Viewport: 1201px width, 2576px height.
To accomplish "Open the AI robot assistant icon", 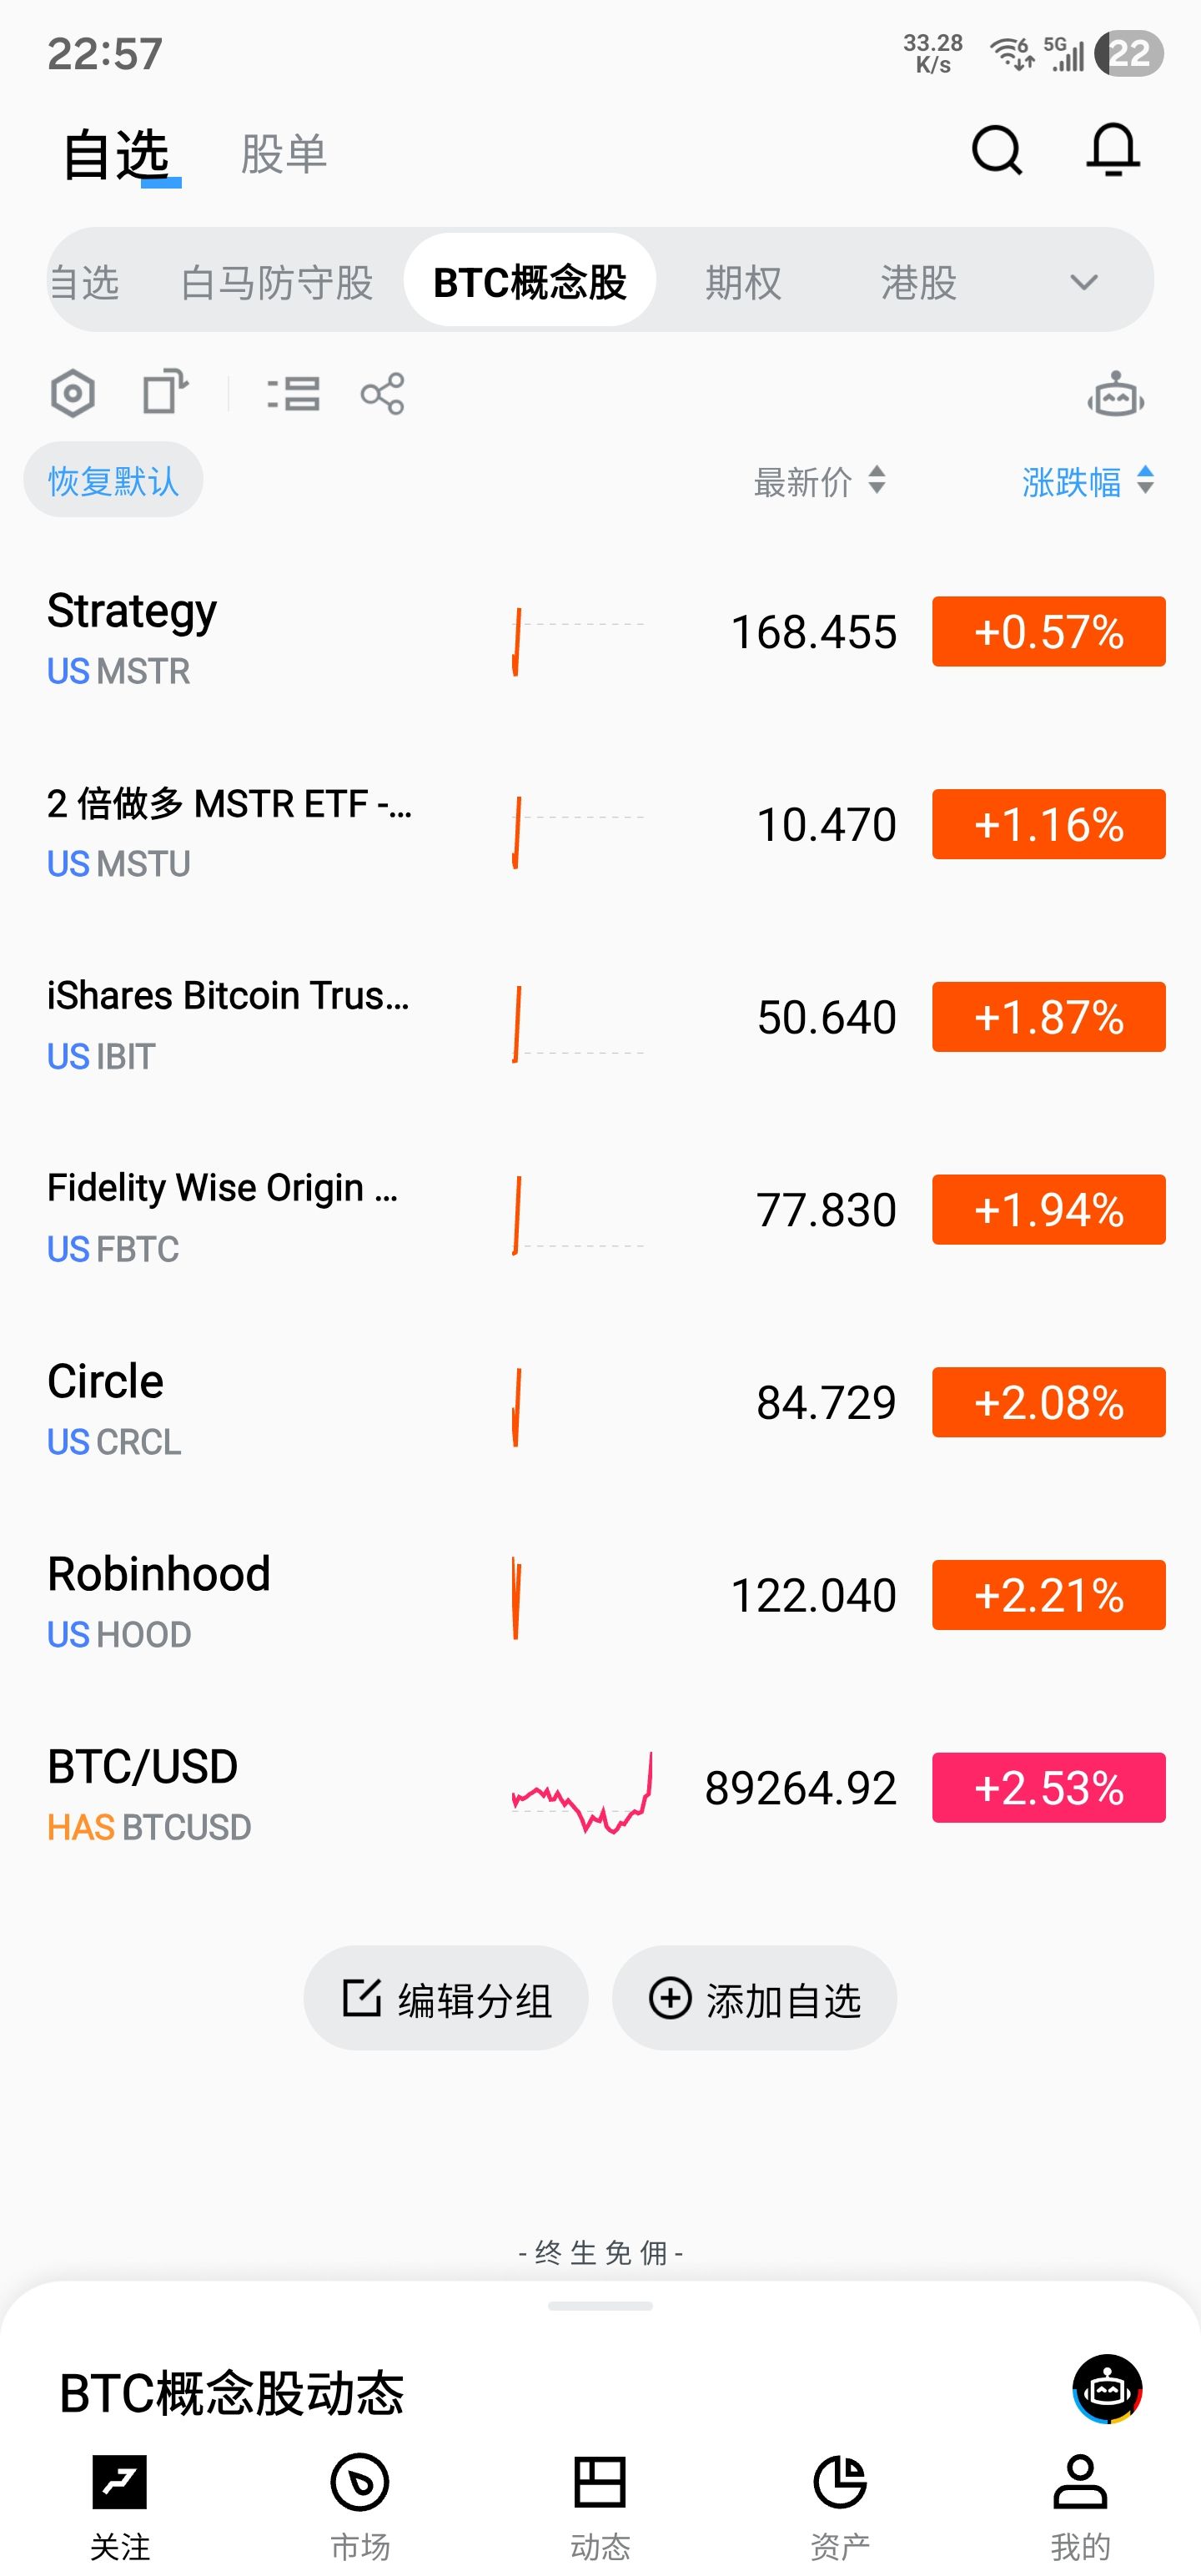I will (x=1115, y=395).
